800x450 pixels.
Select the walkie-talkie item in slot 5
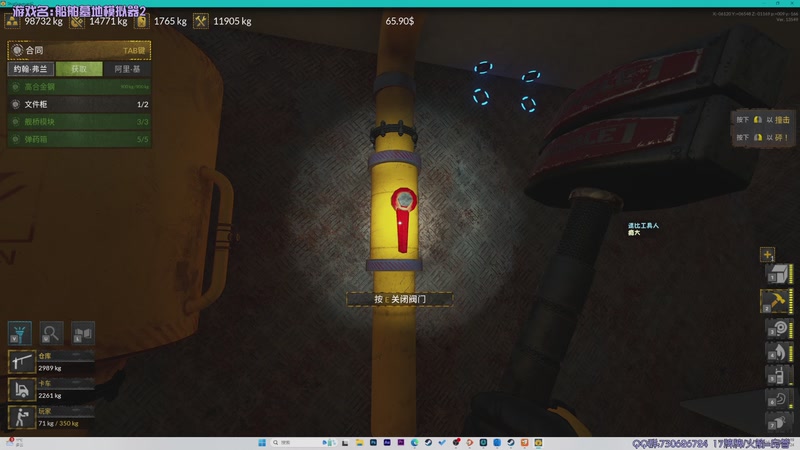779,376
